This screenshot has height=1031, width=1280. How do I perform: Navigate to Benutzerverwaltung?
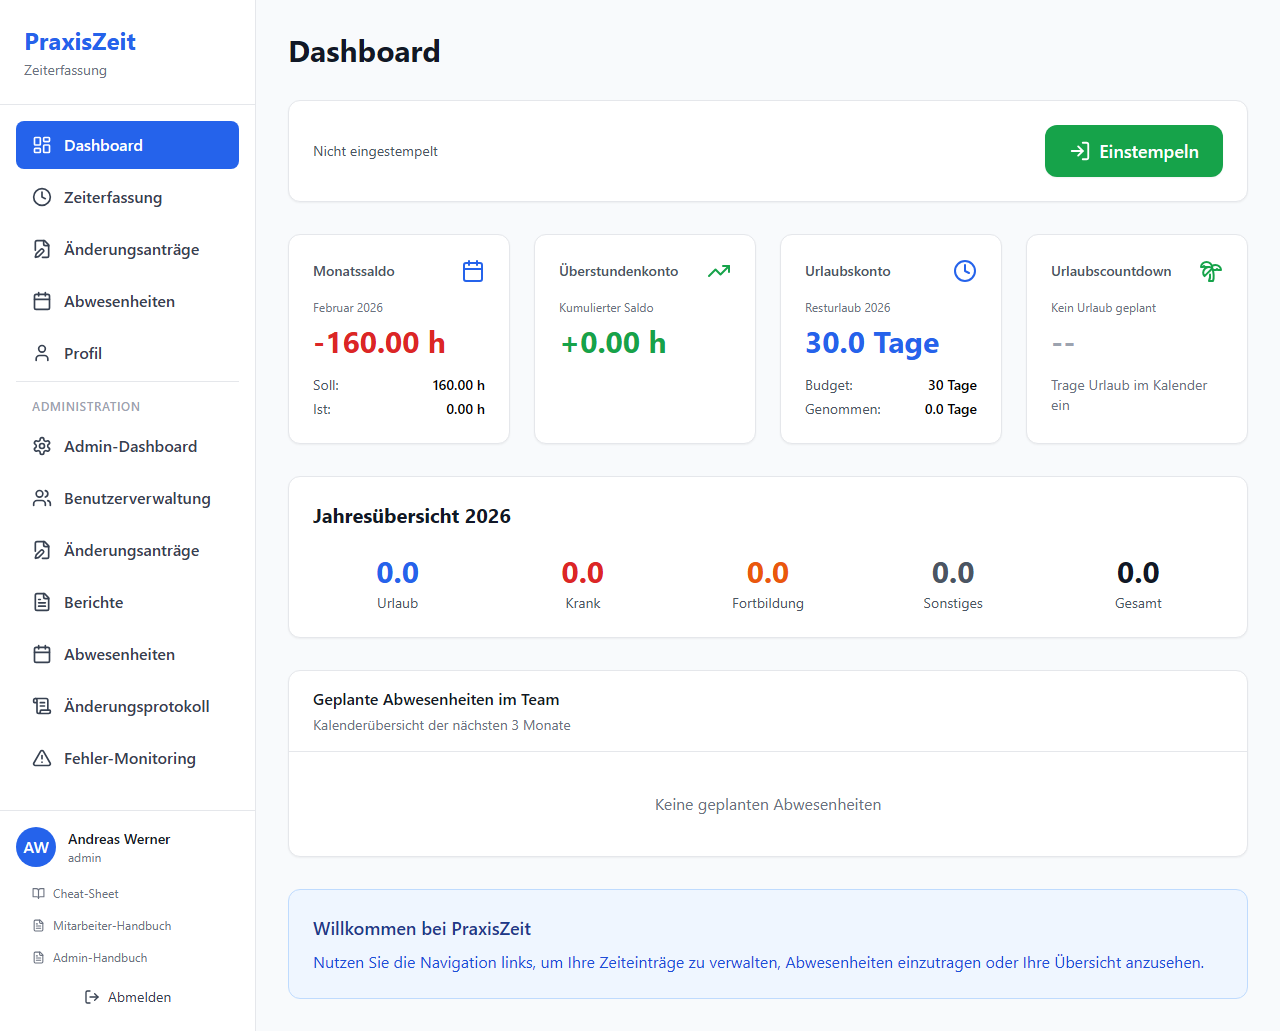pos(127,498)
